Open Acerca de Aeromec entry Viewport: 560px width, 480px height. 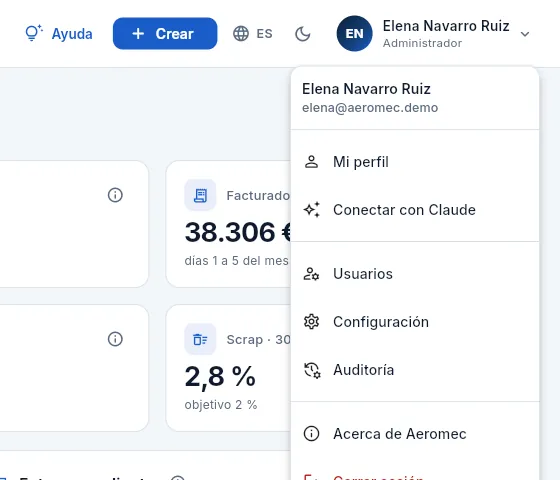pyautogui.click(x=415, y=434)
